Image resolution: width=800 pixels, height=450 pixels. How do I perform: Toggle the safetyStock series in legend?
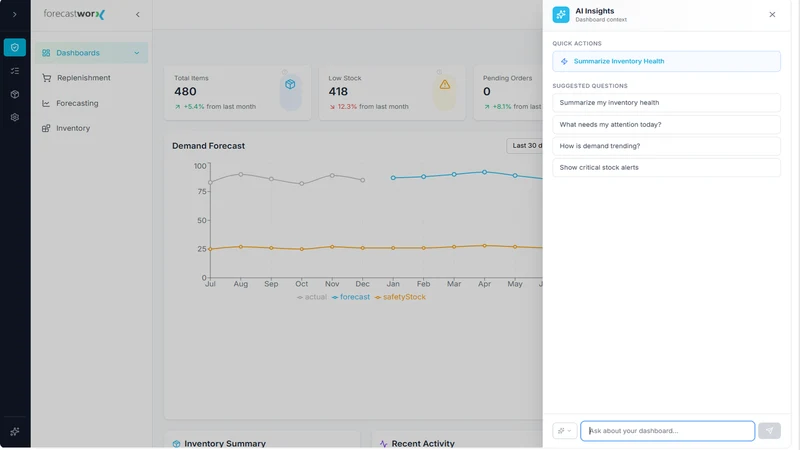pyautogui.click(x=400, y=297)
